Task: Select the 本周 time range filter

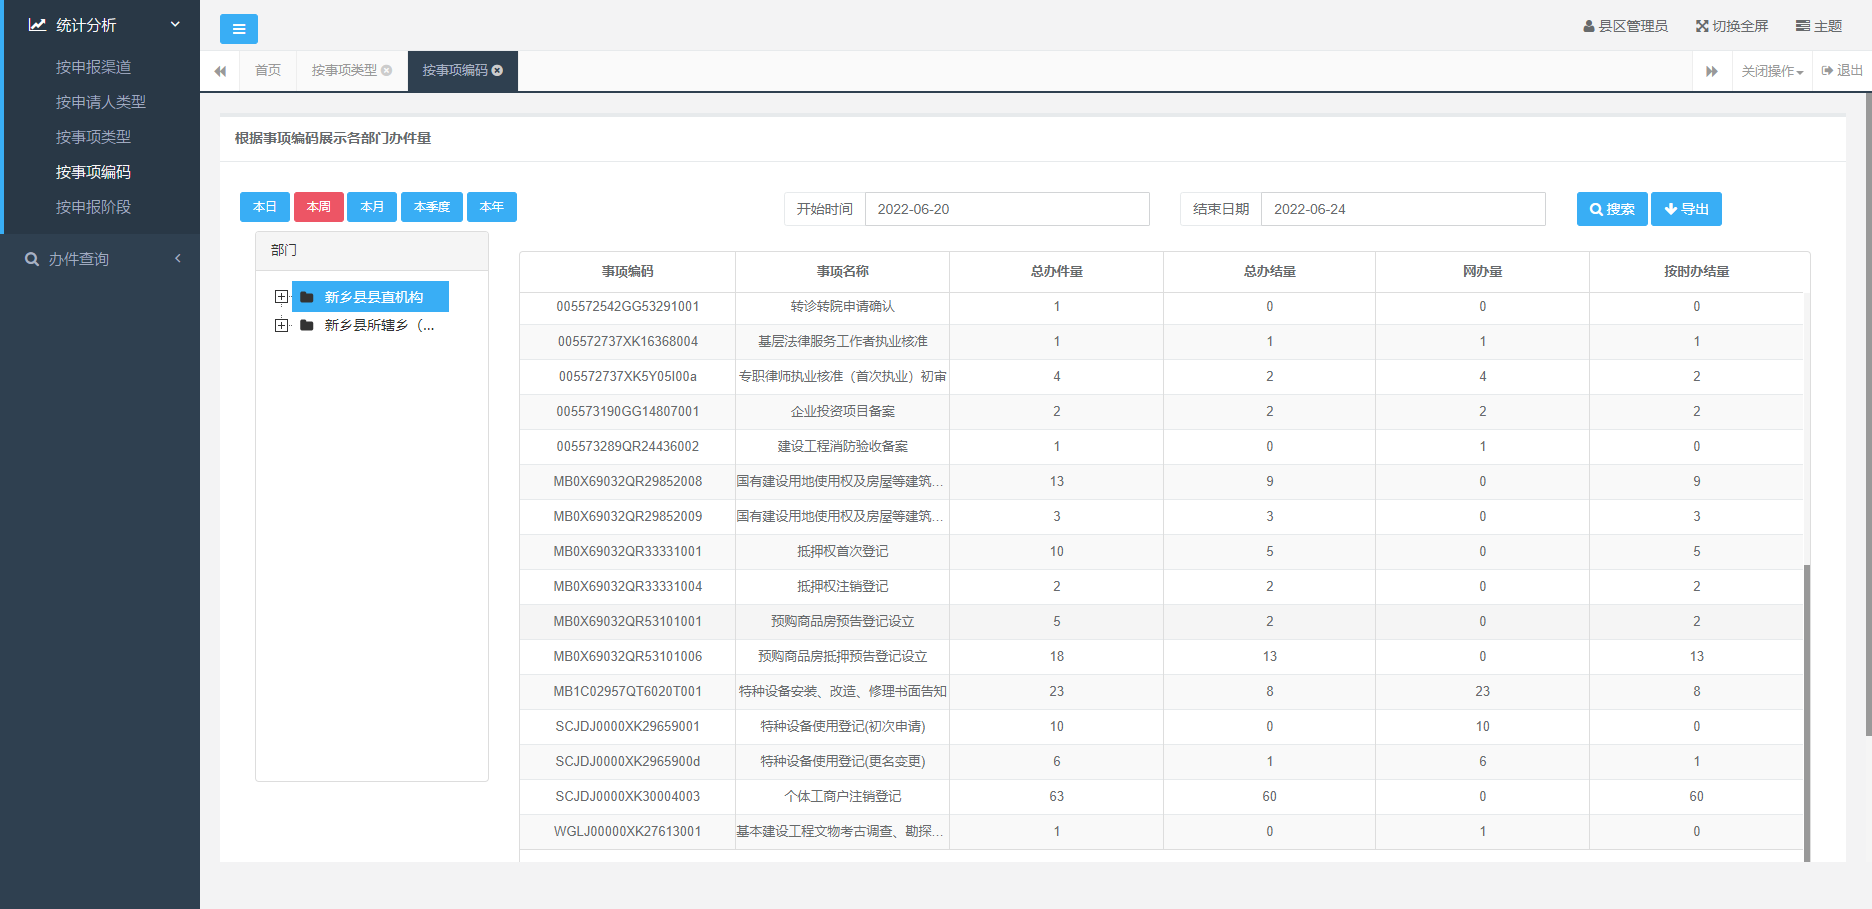Action: [318, 207]
